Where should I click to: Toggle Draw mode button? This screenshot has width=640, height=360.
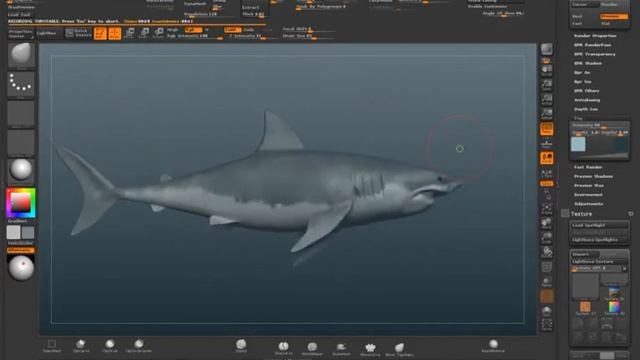pos(115,33)
